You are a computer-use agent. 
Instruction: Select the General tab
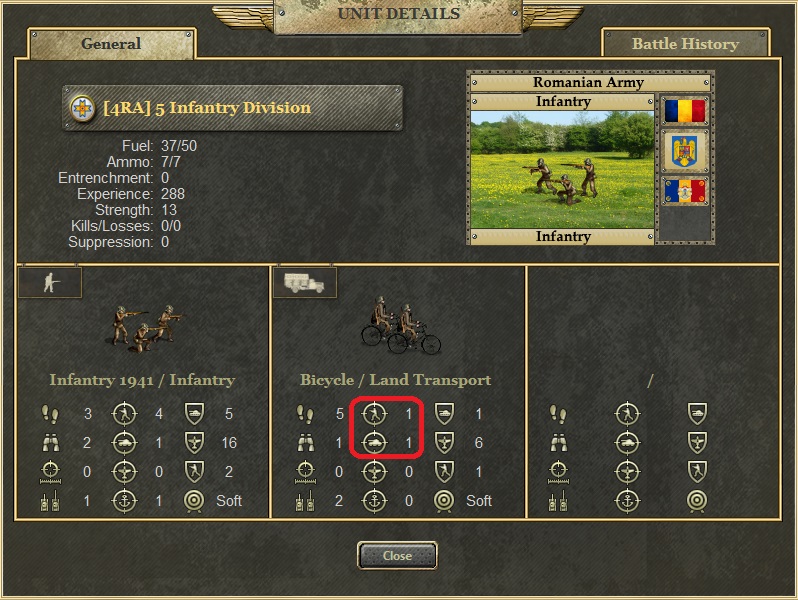pyautogui.click(x=111, y=44)
